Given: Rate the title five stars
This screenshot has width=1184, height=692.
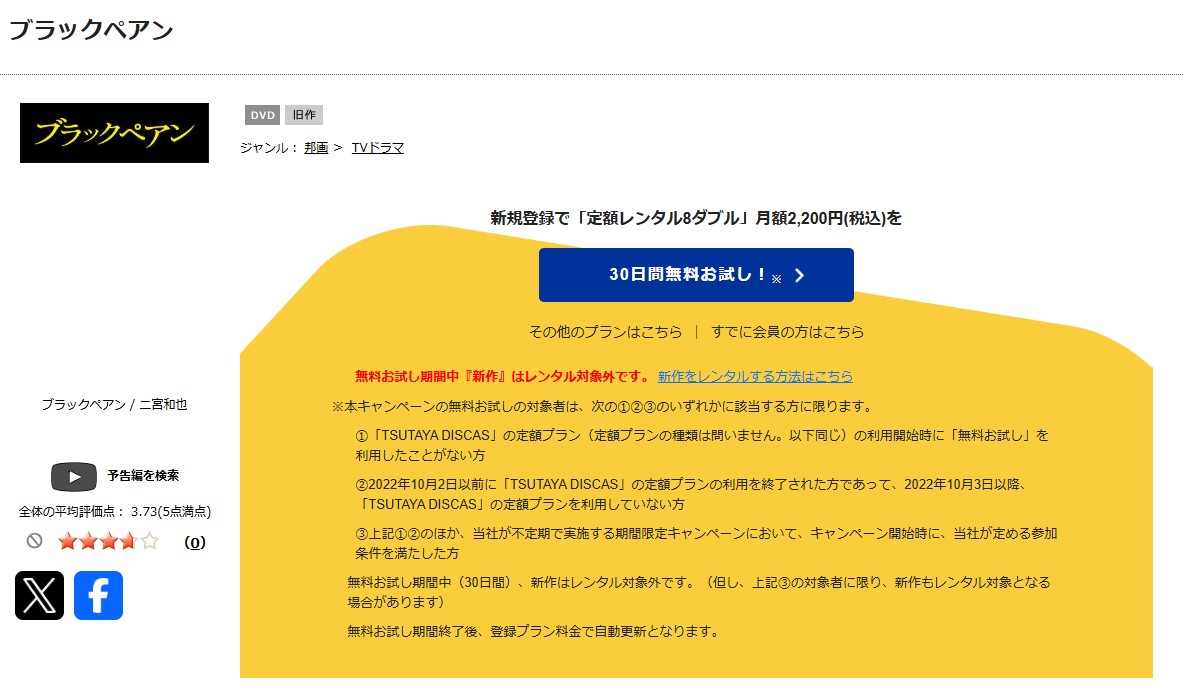Looking at the screenshot, I should tap(150, 541).
